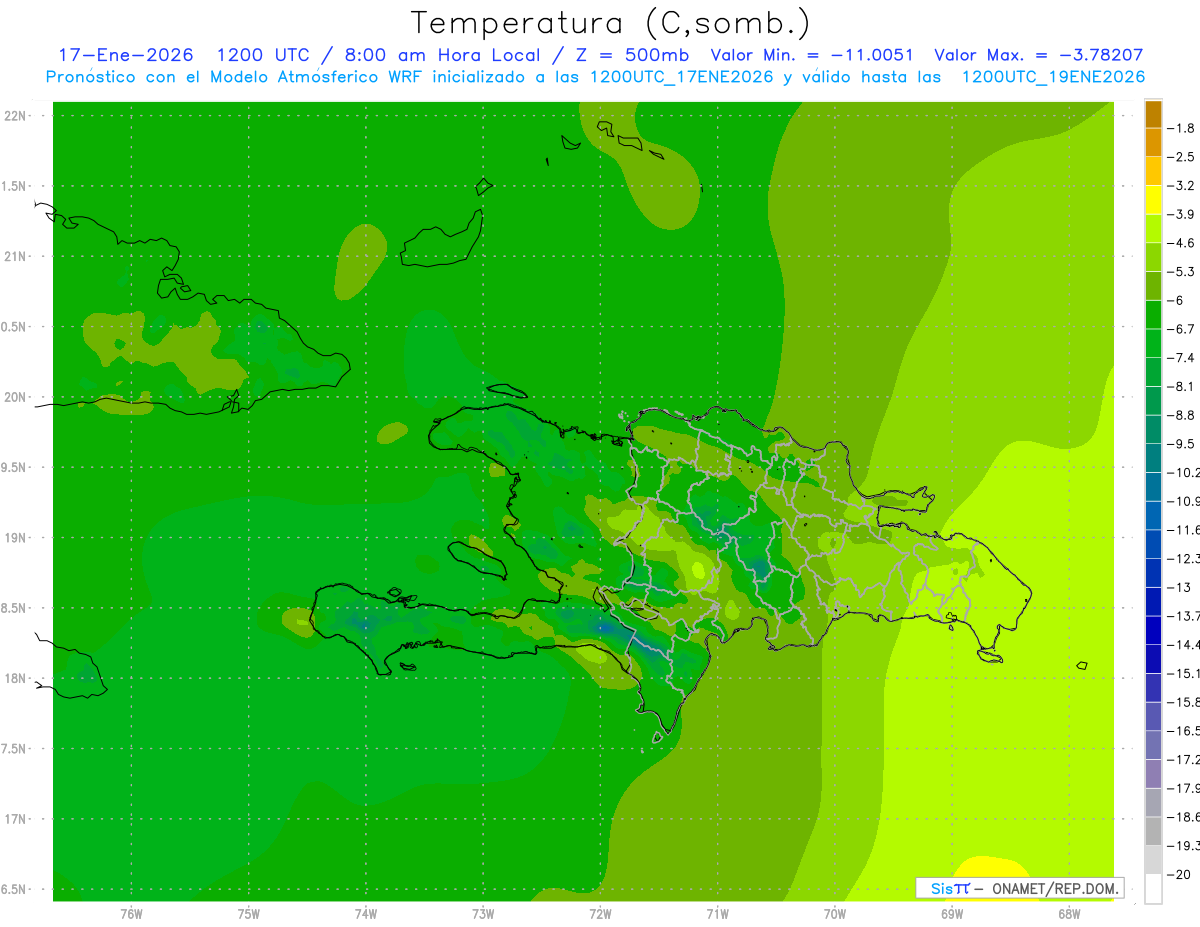Click the '72W' longitude label
The image size is (1200, 927).
[x=600, y=914]
